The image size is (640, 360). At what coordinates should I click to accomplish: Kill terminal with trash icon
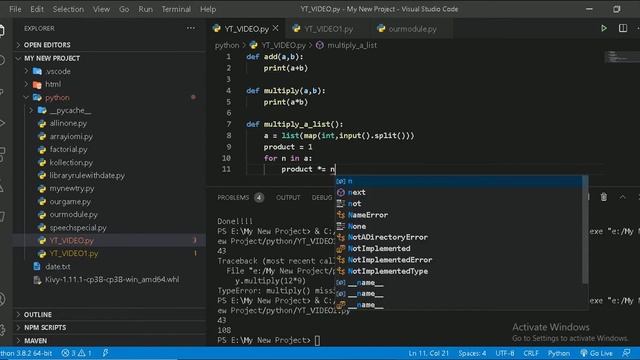click(604, 197)
